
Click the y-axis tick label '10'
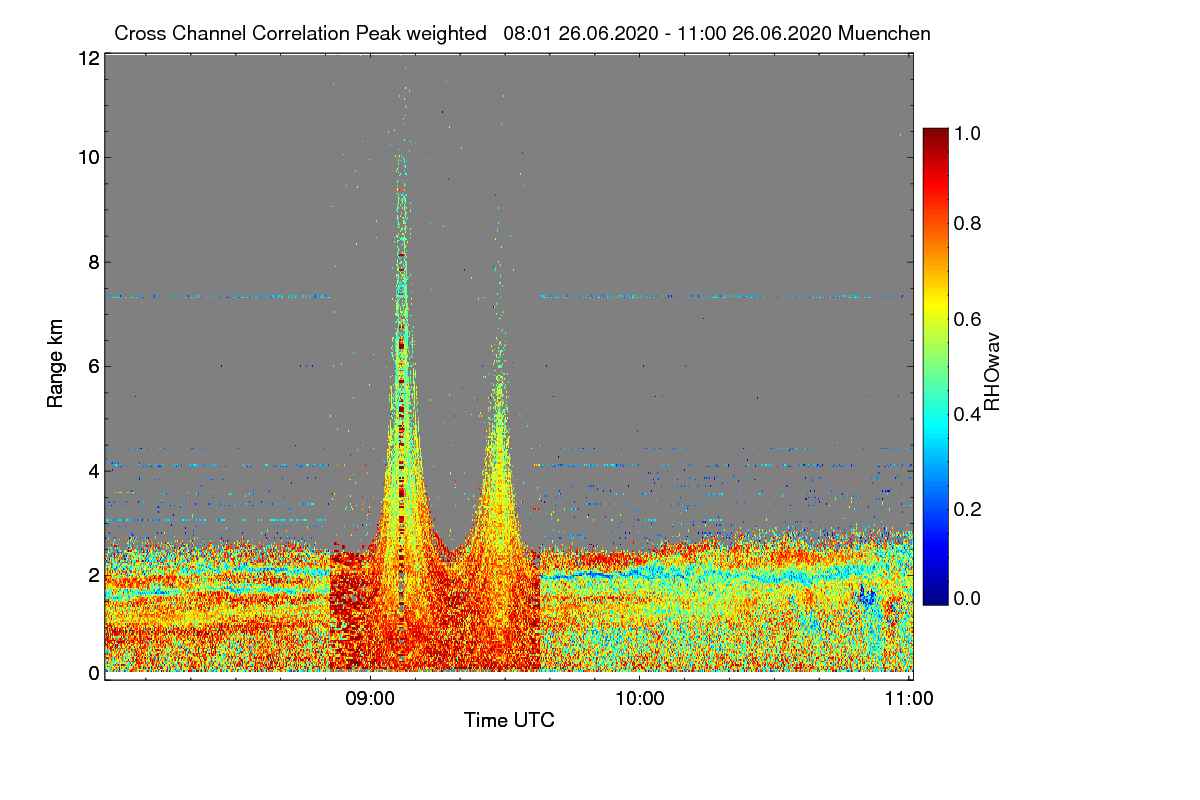[x=87, y=157]
